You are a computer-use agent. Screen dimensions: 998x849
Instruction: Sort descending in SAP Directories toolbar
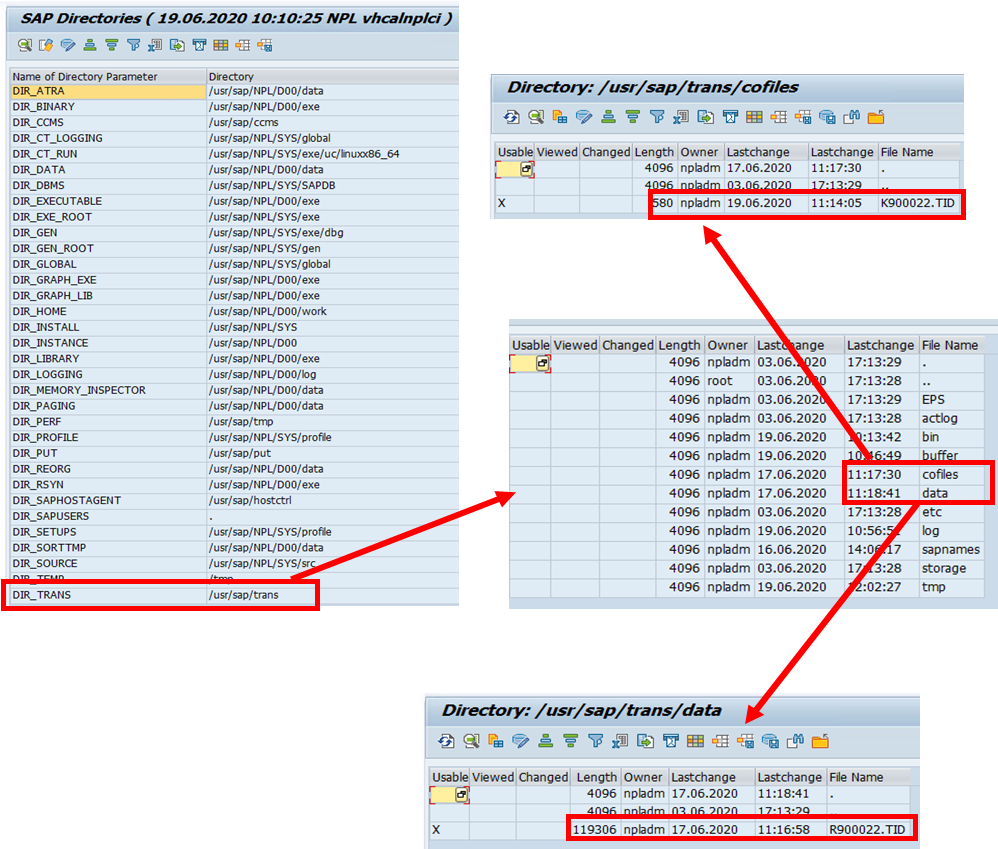(x=111, y=45)
